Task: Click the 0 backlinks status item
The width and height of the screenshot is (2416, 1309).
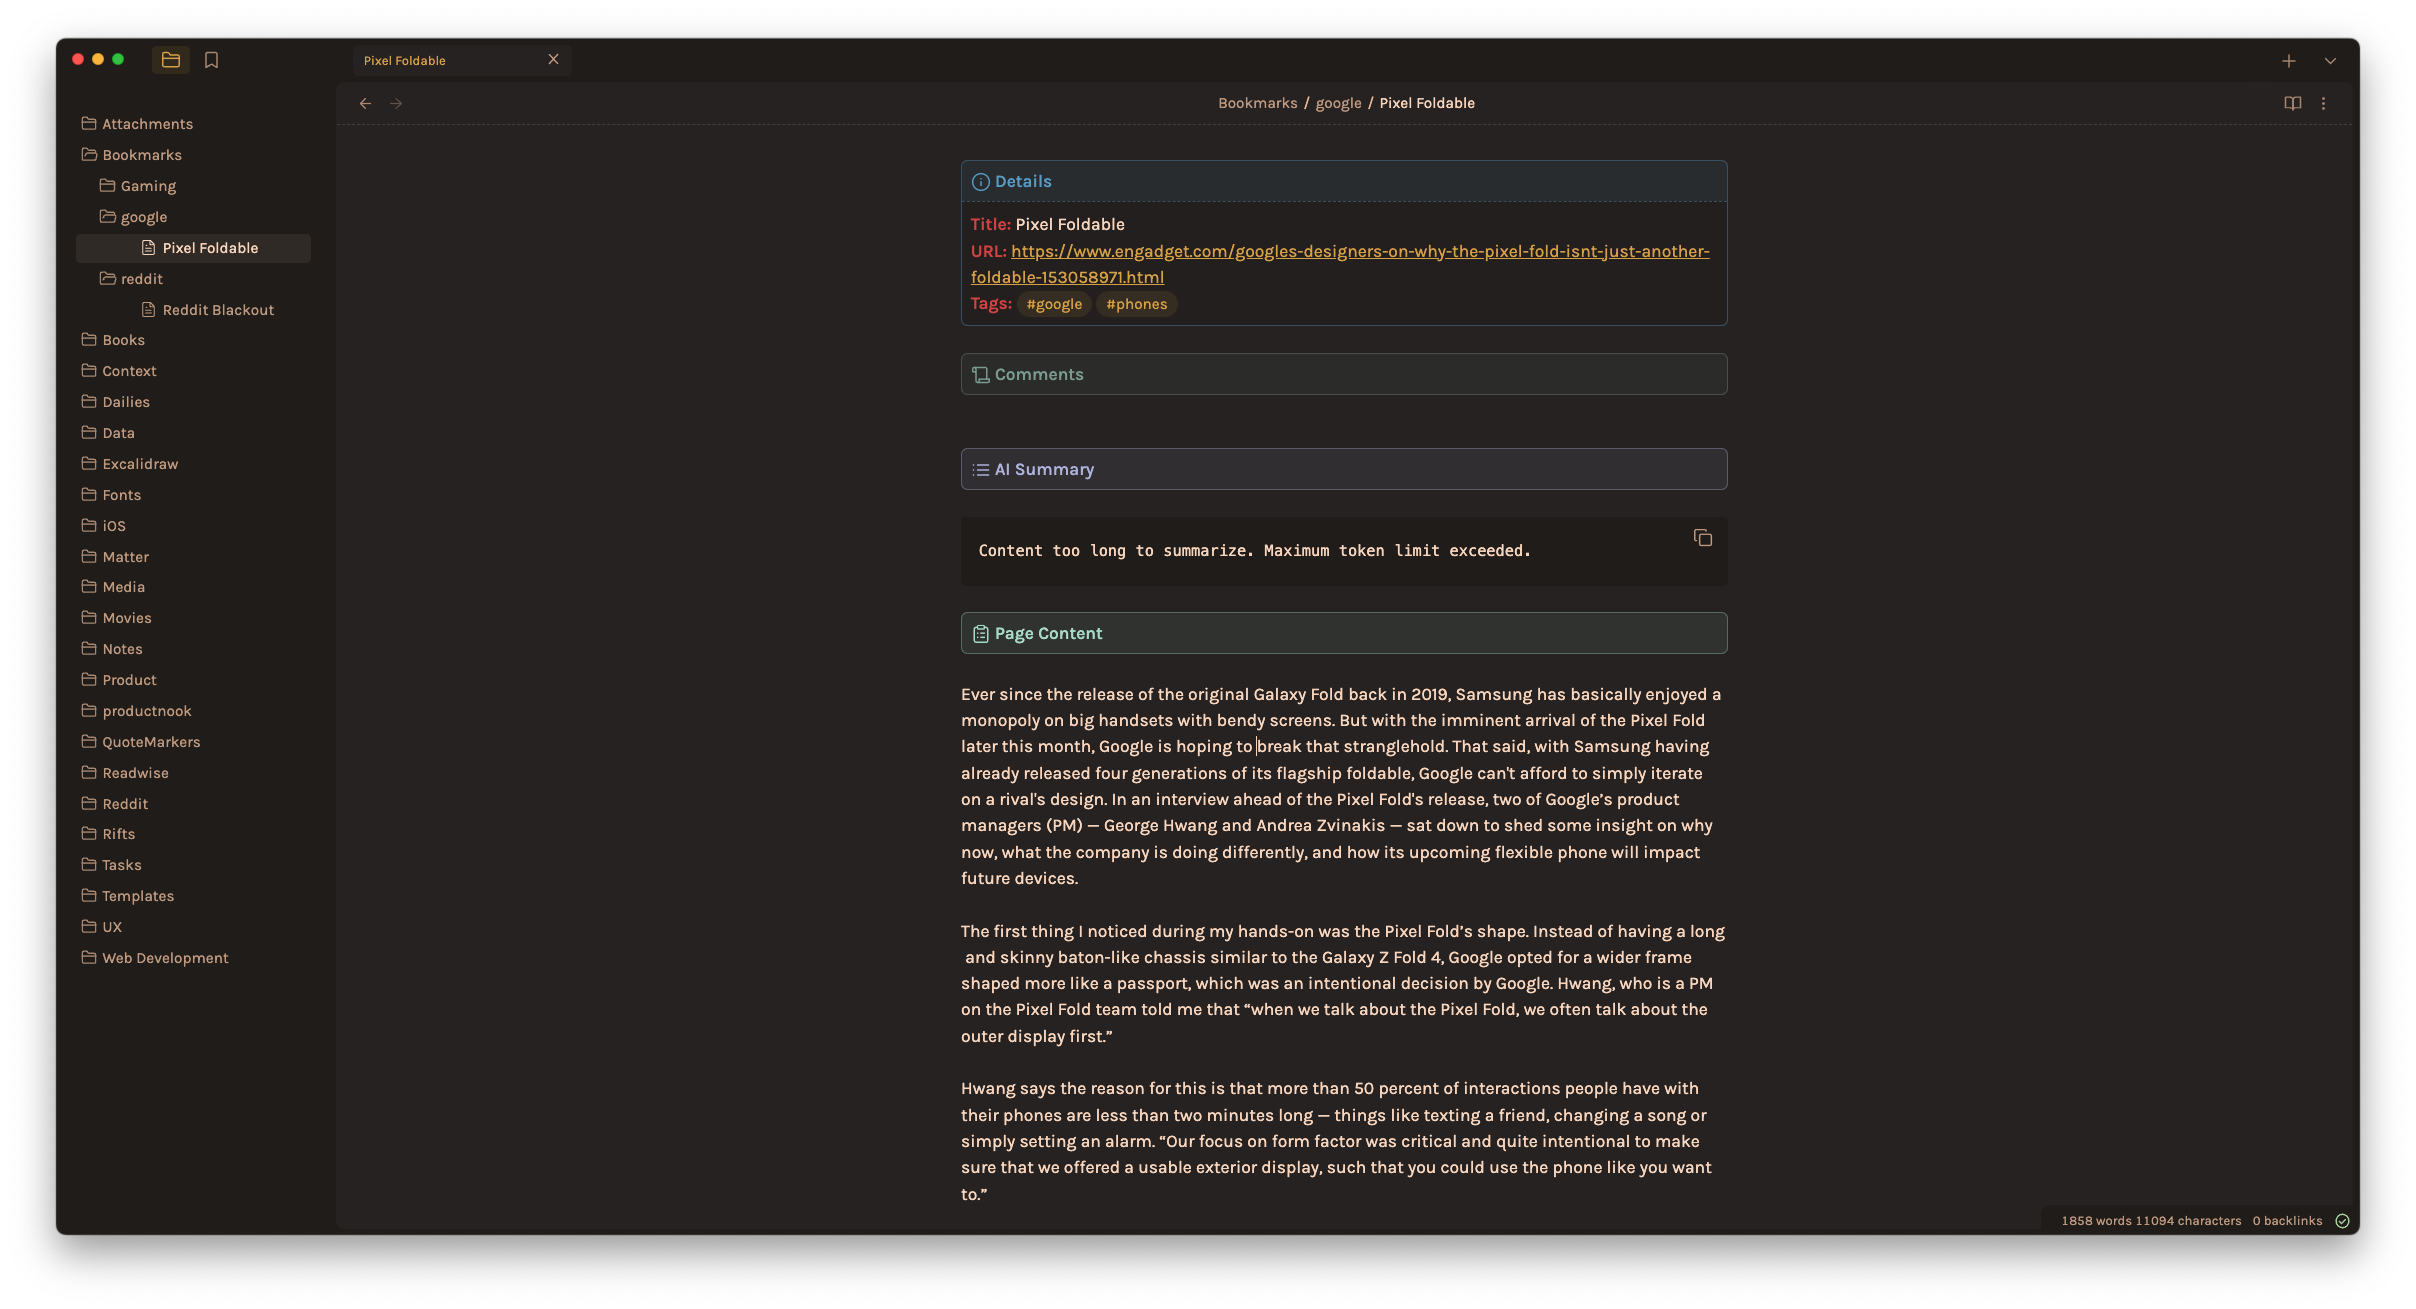Action: pos(2287,1221)
